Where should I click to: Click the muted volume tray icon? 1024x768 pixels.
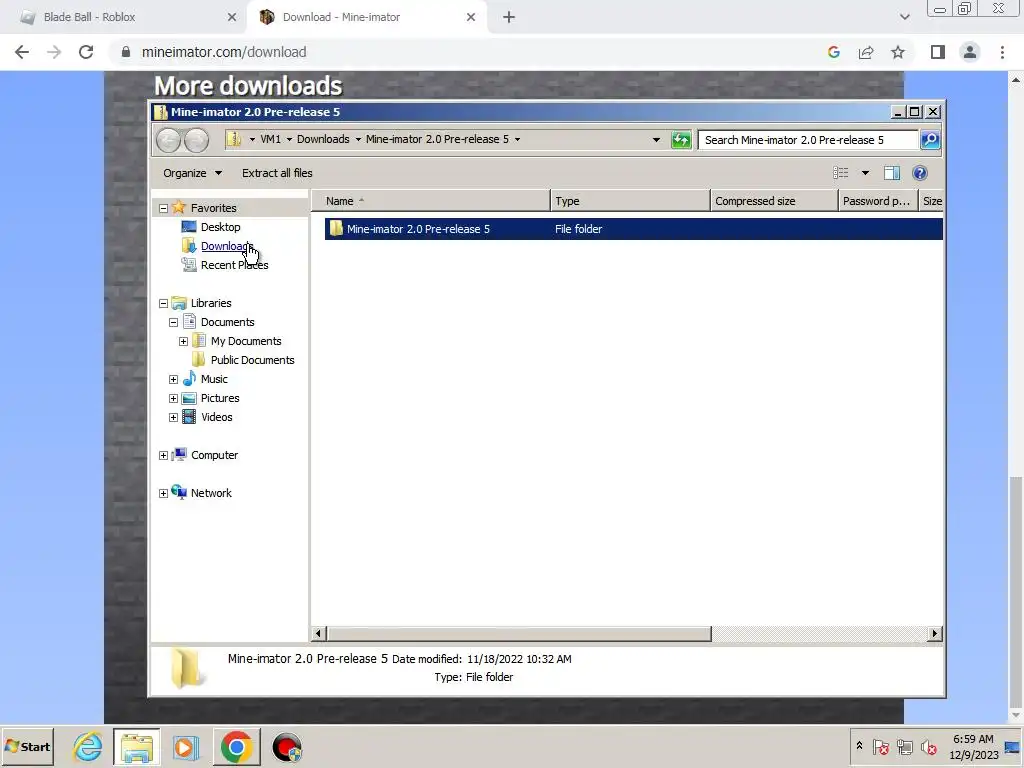929,746
